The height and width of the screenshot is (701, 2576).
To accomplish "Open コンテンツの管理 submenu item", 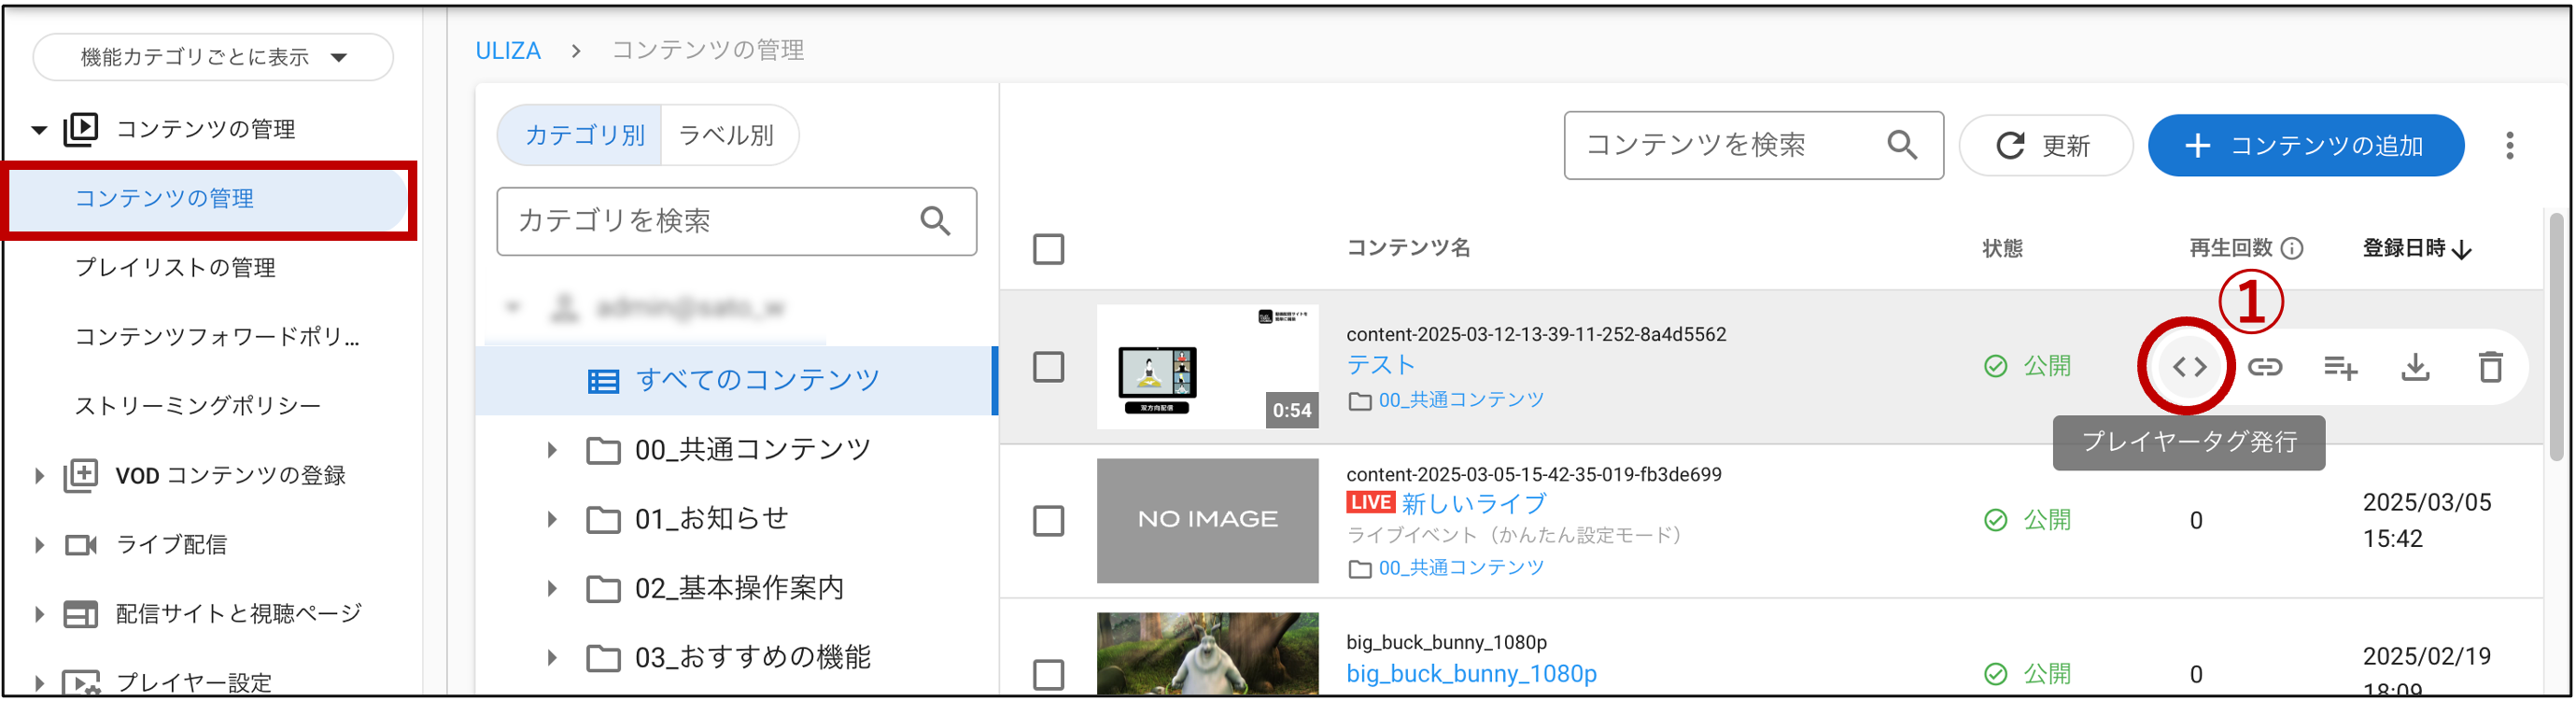I will tap(208, 199).
